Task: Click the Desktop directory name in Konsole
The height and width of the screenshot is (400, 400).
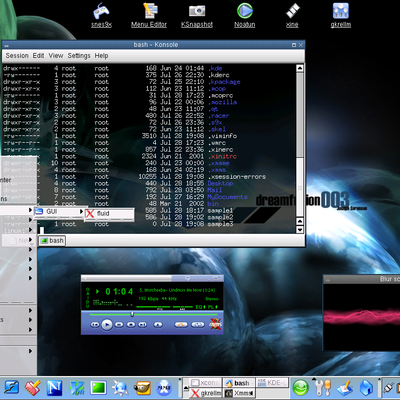Action: [220, 183]
